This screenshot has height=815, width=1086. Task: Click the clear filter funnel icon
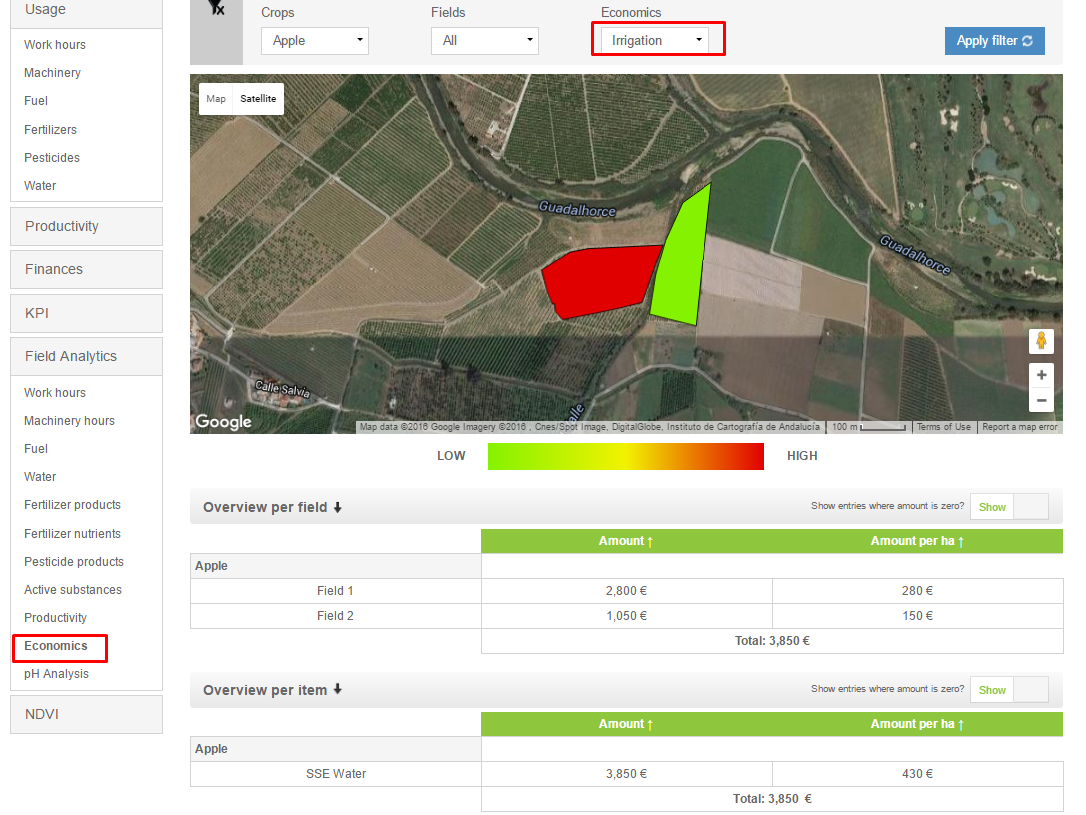pyautogui.click(x=215, y=8)
